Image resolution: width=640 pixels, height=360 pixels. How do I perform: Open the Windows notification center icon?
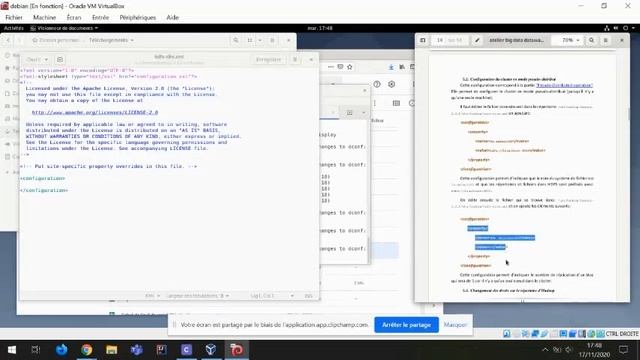pos(623,350)
